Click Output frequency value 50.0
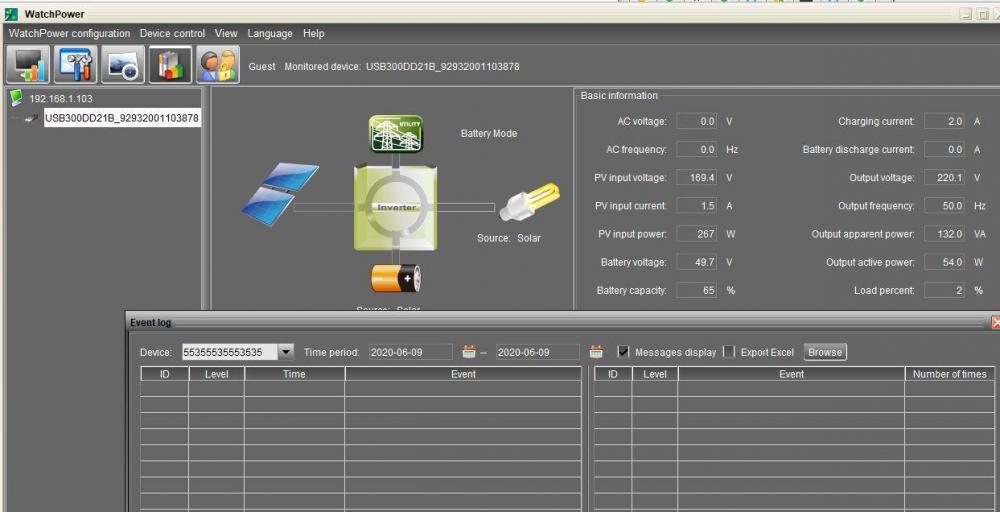 click(x=945, y=206)
